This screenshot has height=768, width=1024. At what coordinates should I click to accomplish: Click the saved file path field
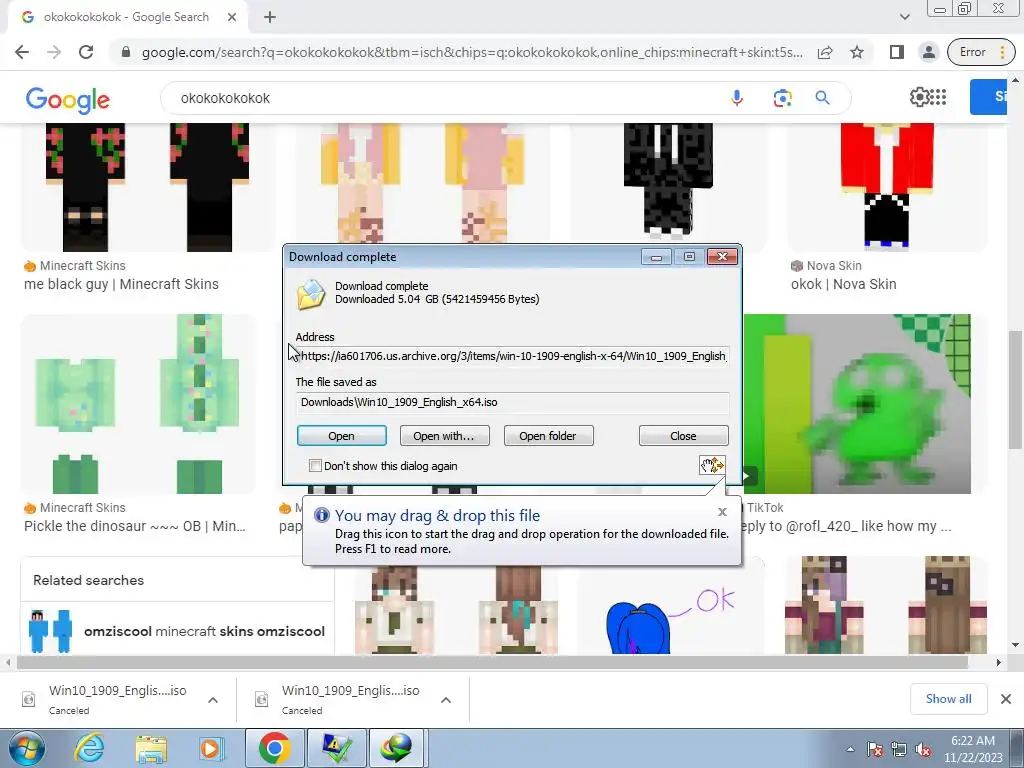click(x=512, y=402)
